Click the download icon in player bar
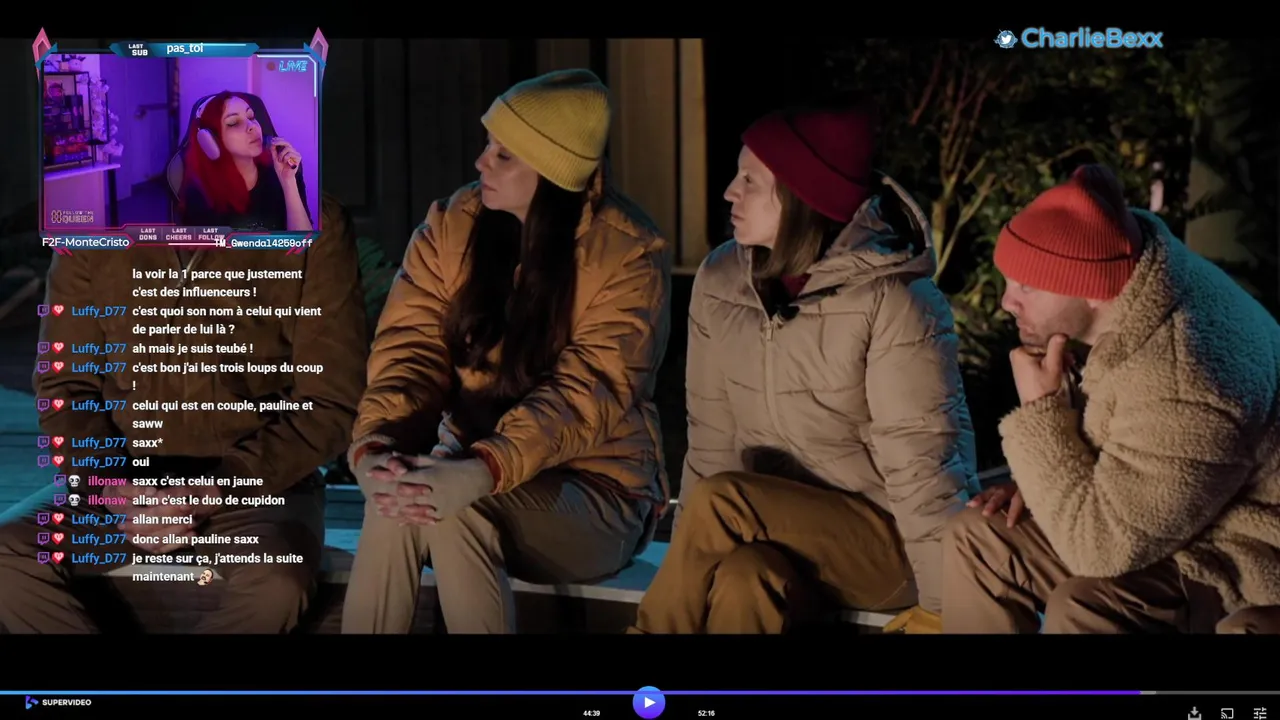 (x=1194, y=713)
